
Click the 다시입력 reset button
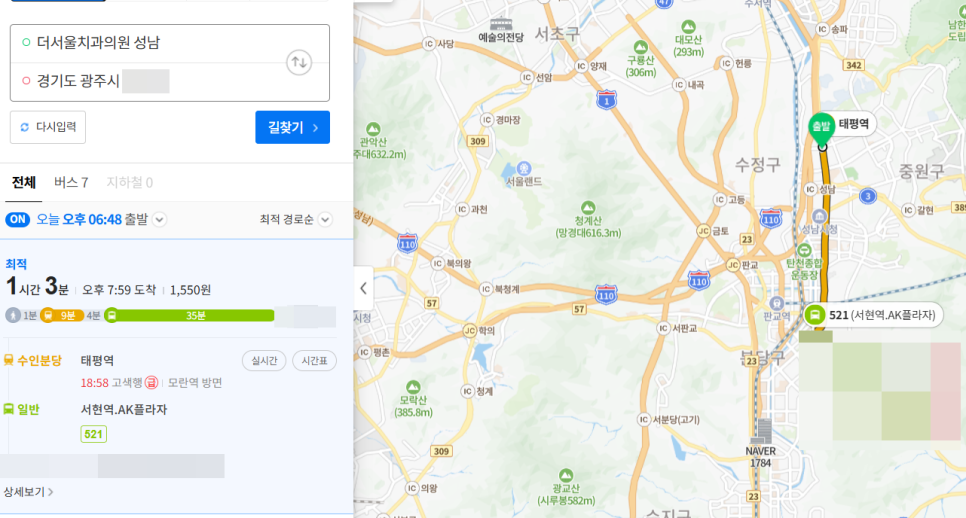[x=48, y=128]
